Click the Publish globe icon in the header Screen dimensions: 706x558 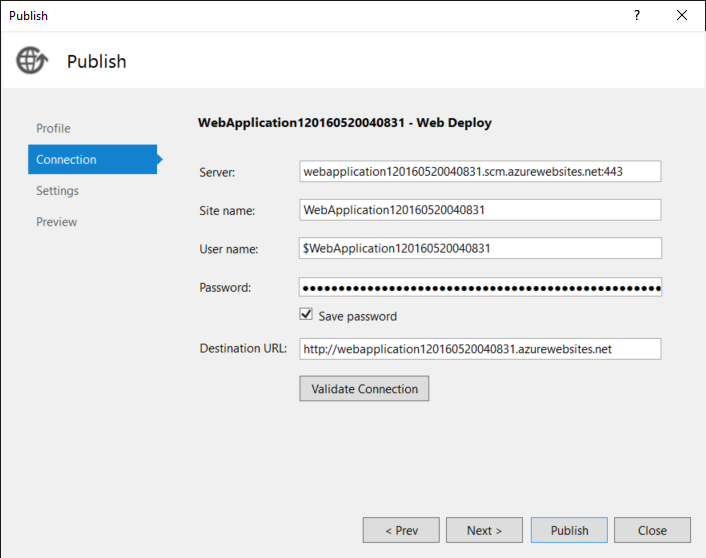[32, 60]
